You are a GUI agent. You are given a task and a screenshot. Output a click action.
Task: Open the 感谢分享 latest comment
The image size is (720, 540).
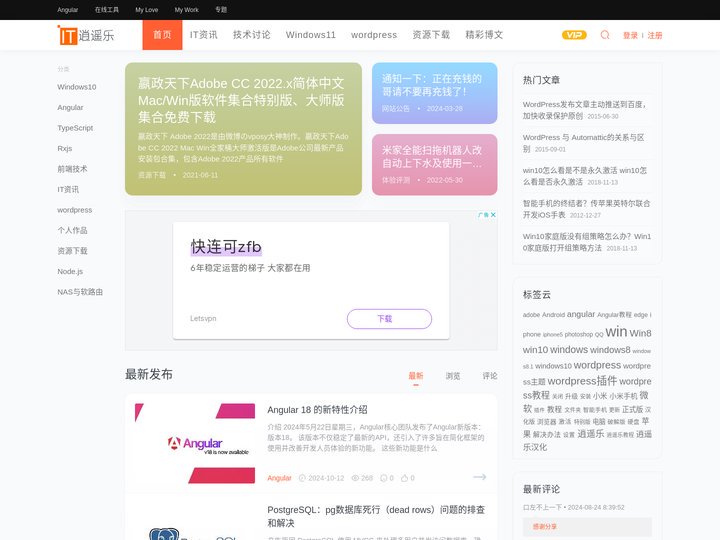[x=587, y=527]
